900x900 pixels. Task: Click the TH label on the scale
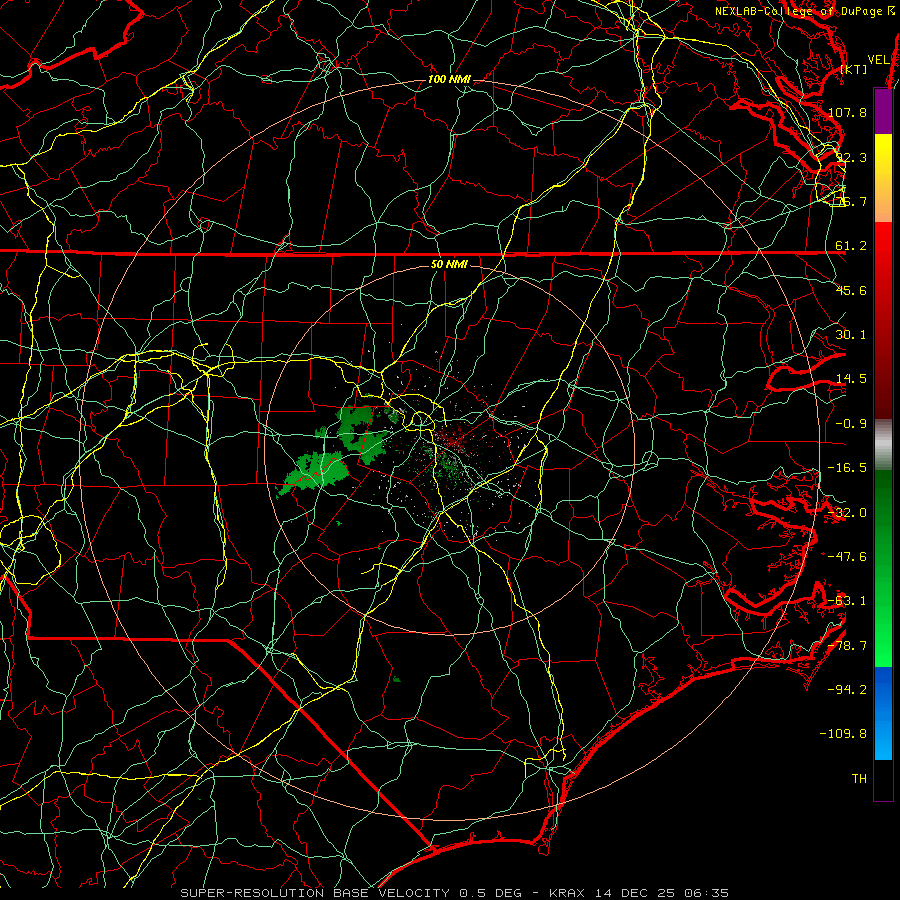859,779
